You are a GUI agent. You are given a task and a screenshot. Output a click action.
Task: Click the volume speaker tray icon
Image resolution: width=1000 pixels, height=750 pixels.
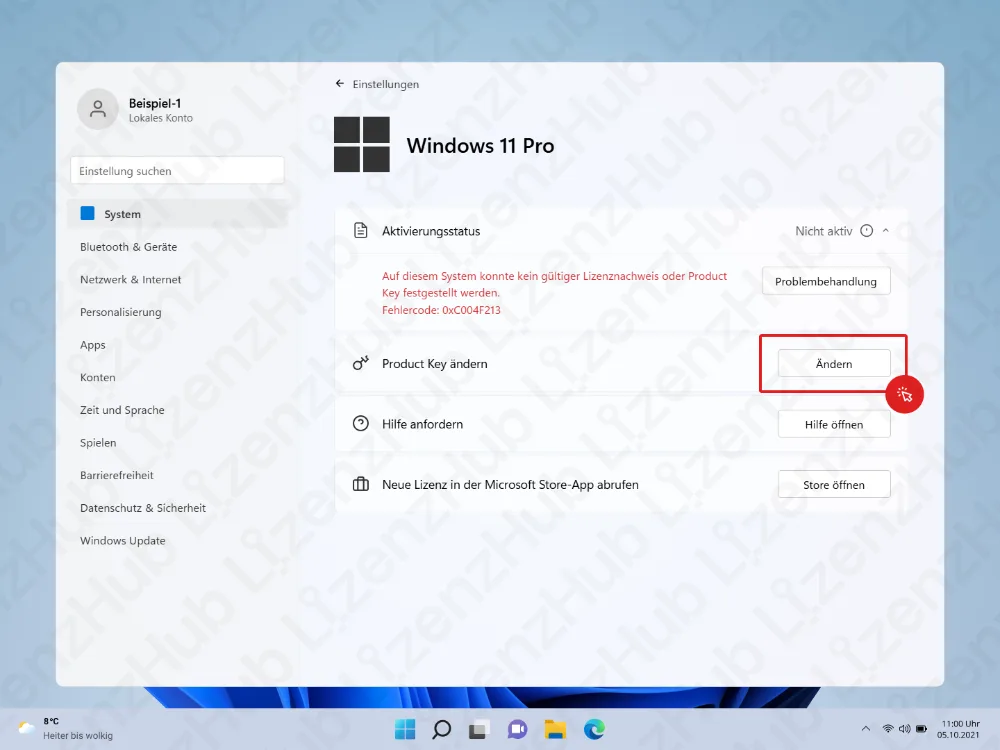coord(904,728)
